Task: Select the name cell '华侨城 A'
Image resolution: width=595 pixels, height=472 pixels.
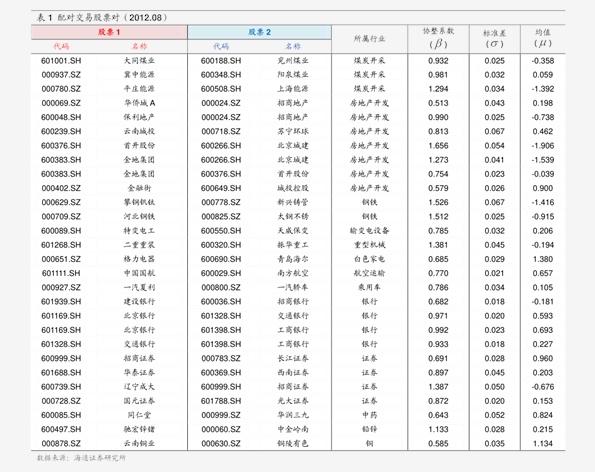Action: (139, 103)
